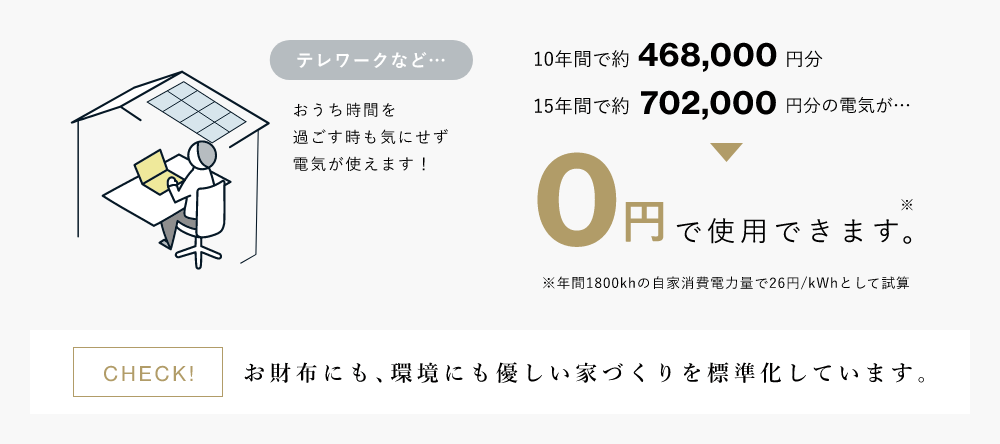Click the gold downward triangle arrow
Image resolution: width=1000 pixels, height=444 pixels.
726,152
